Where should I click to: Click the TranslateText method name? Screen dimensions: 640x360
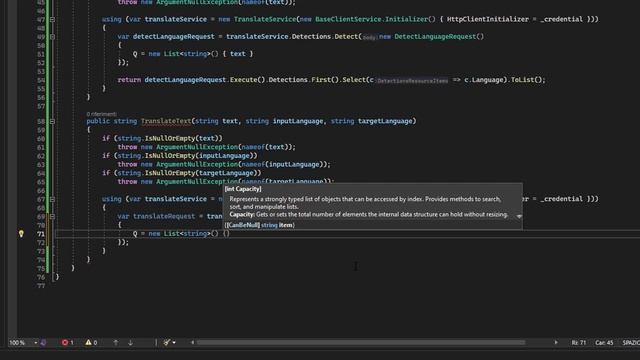pos(166,121)
